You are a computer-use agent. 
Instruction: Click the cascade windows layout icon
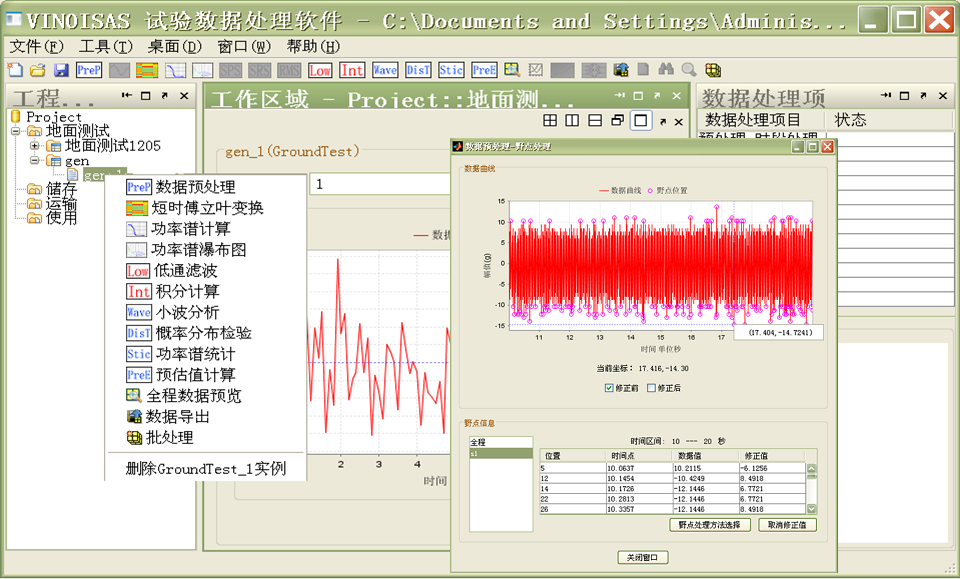pyautogui.click(x=617, y=121)
